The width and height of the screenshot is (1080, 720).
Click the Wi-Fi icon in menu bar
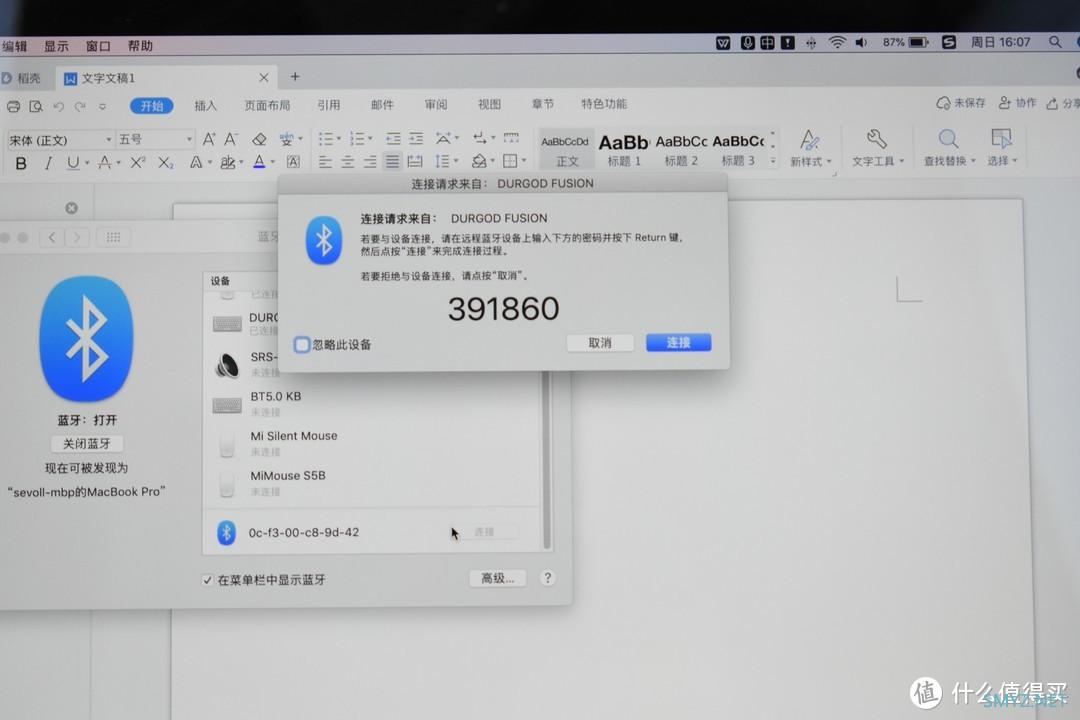836,43
